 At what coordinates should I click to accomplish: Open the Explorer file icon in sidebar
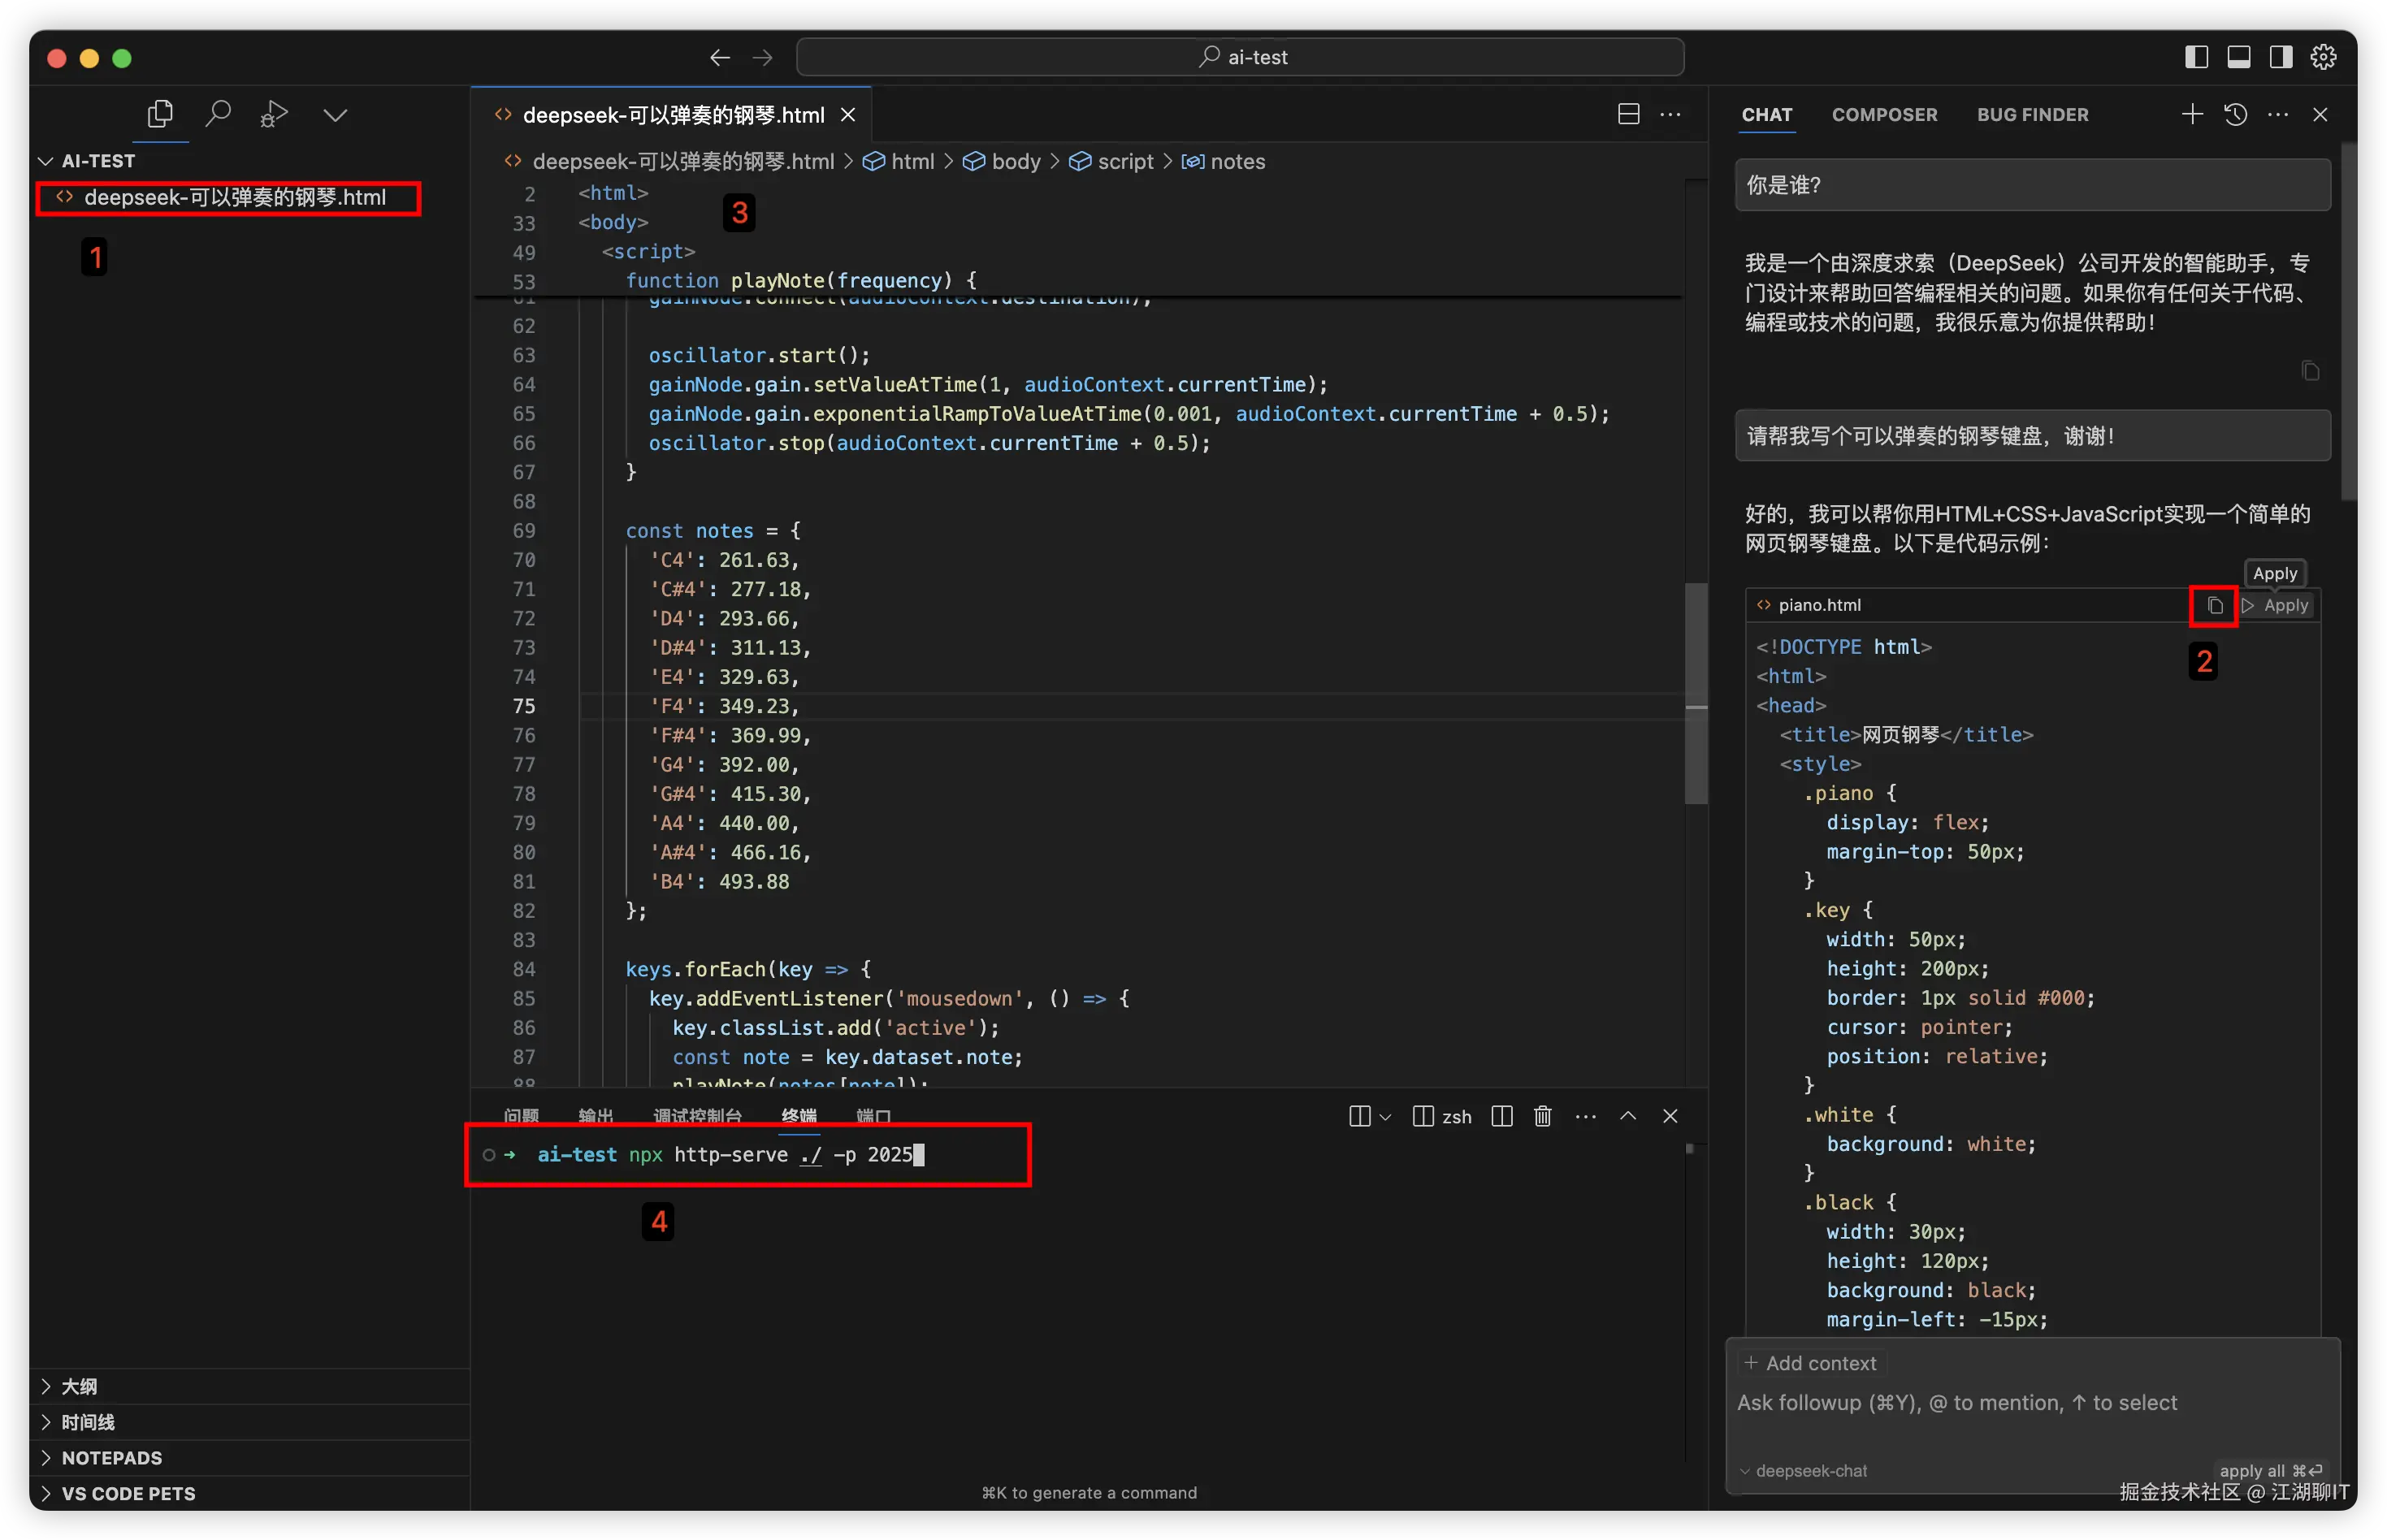pyautogui.click(x=160, y=113)
